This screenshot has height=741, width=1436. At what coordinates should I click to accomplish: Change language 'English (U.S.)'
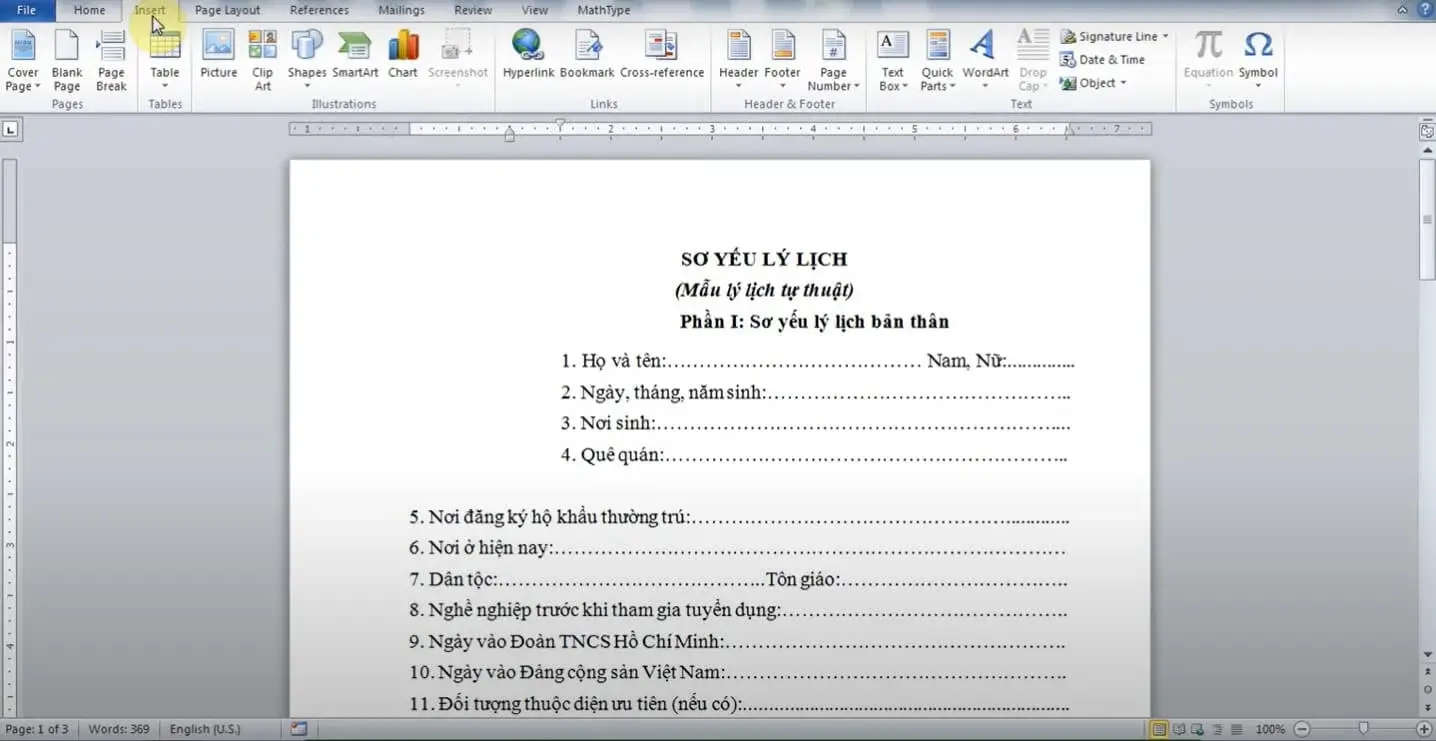(x=205, y=729)
